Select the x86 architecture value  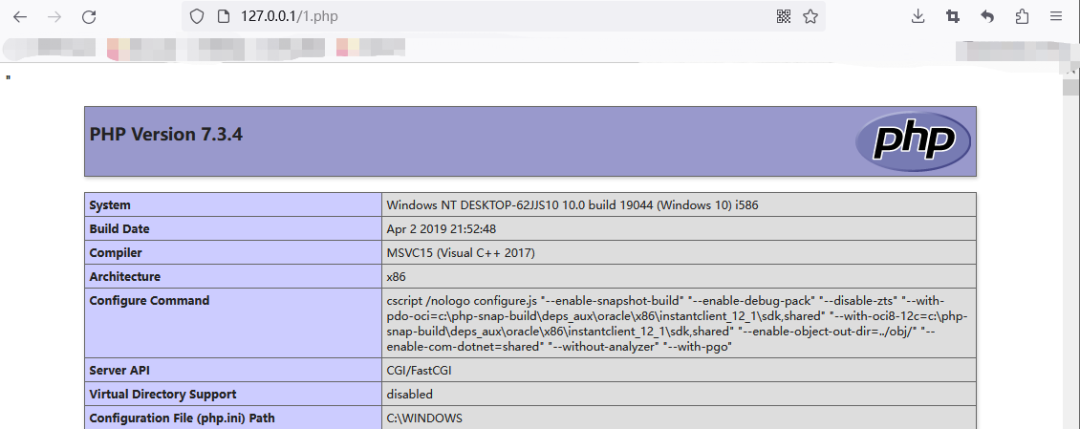pyautogui.click(x=396, y=277)
